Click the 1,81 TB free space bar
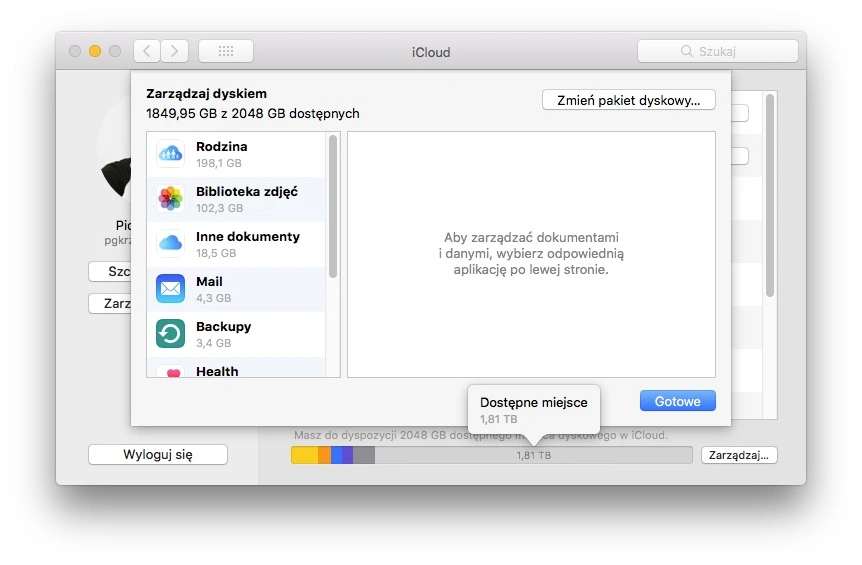Image resolution: width=862 pixels, height=565 pixels. 533,455
